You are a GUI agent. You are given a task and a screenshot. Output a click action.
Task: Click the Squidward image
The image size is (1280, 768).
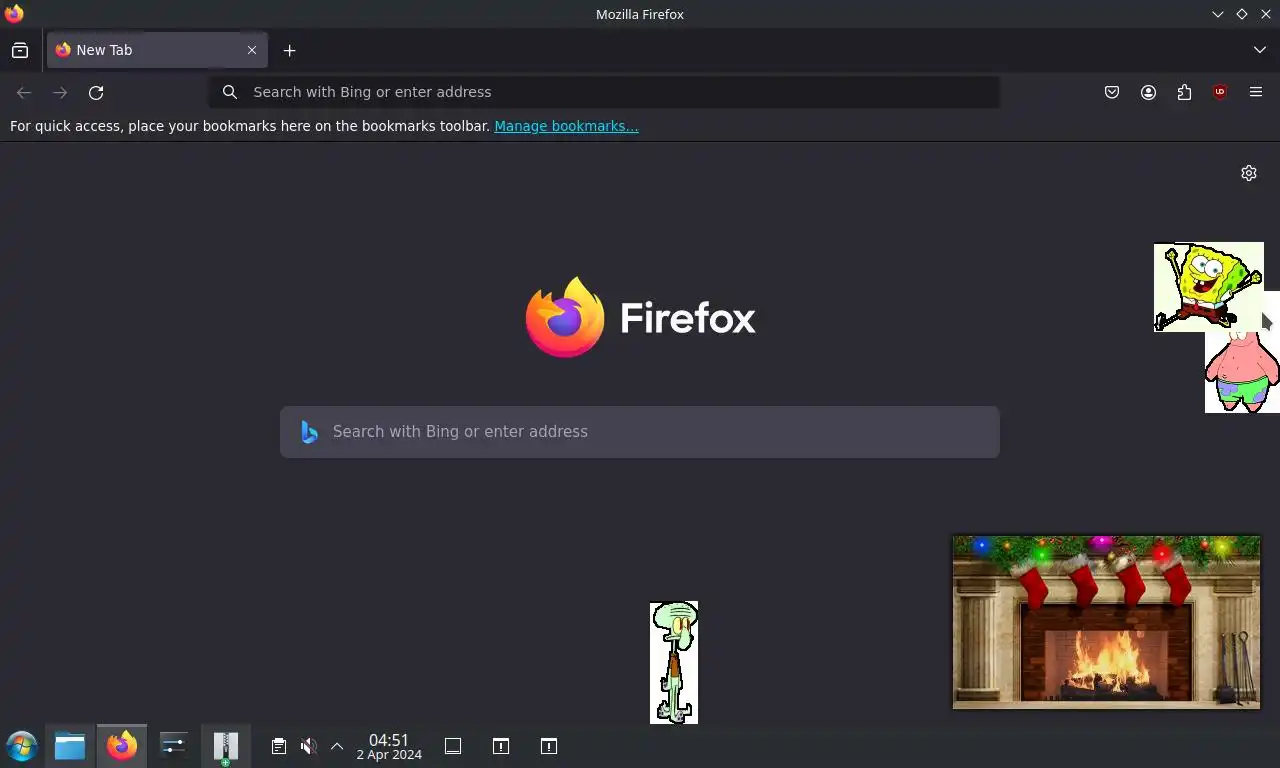point(674,662)
